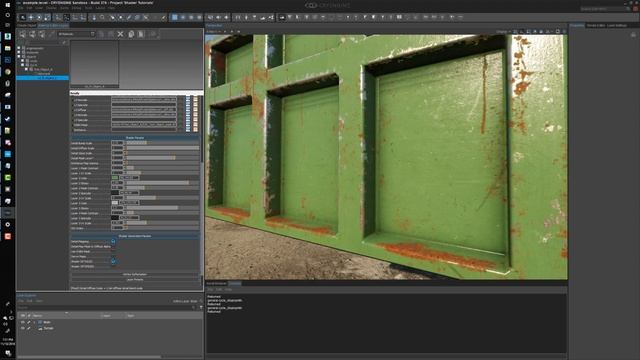Uncheck the Detail Mapping checkbox

[x=113, y=242]
